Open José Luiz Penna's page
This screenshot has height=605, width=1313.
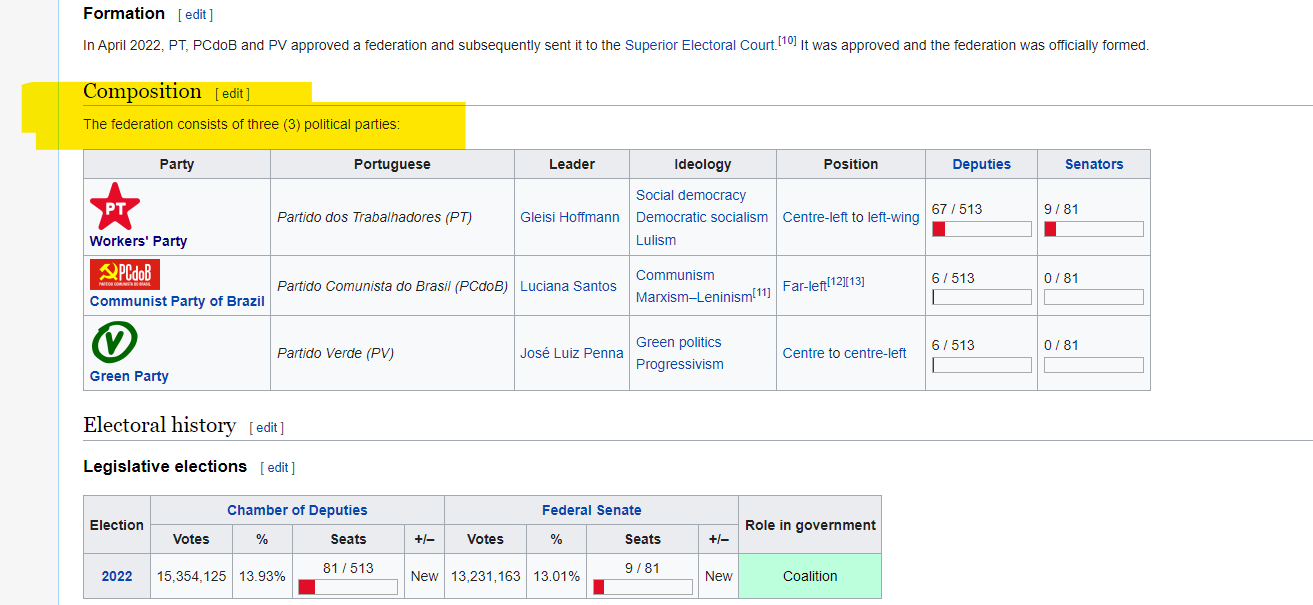pyautogui.click(x=572, y=353)
